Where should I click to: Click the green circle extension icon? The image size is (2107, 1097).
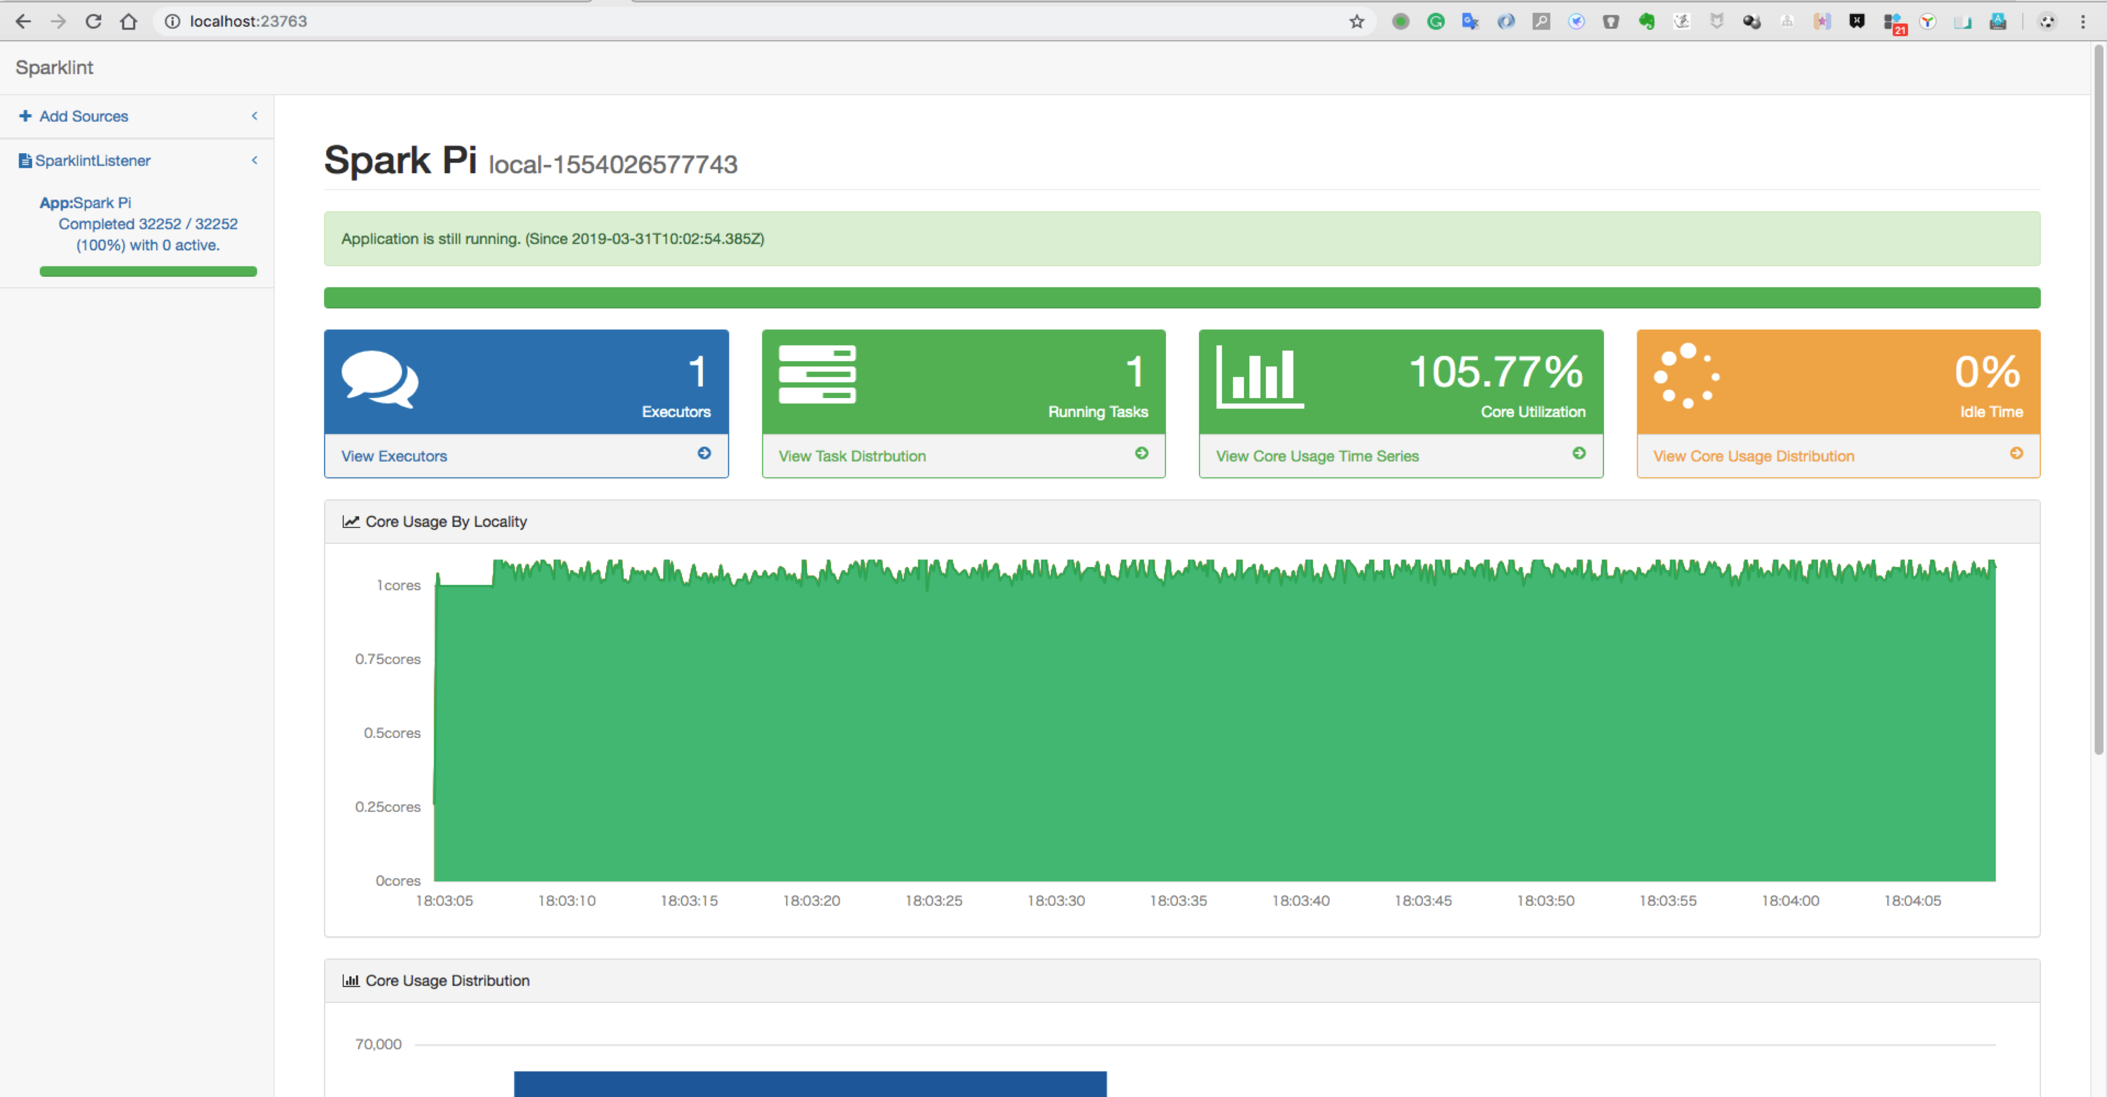(1400, 21)
